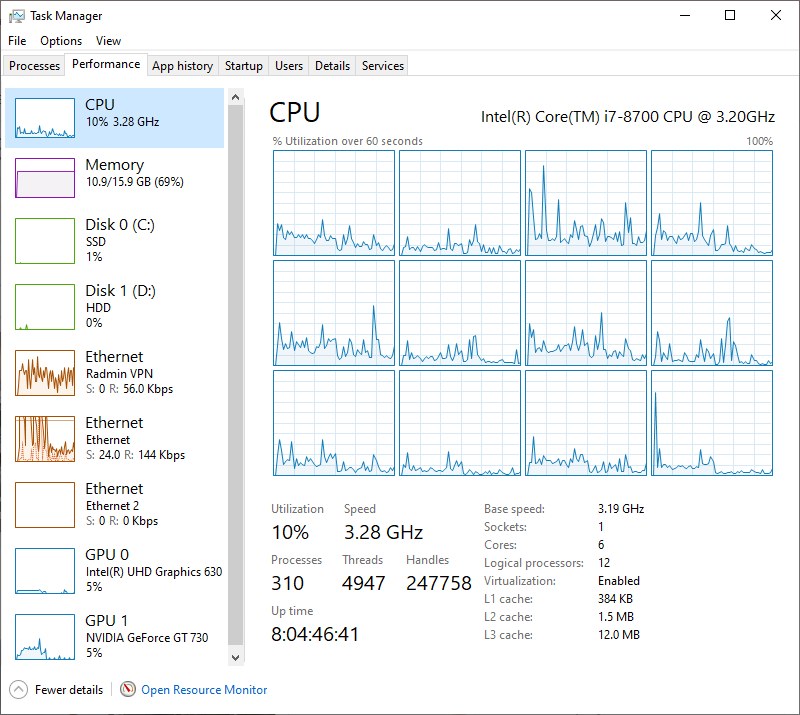Click the Resource Monitor icon
The image size is (800, 715).
click(x=128, y=689)
